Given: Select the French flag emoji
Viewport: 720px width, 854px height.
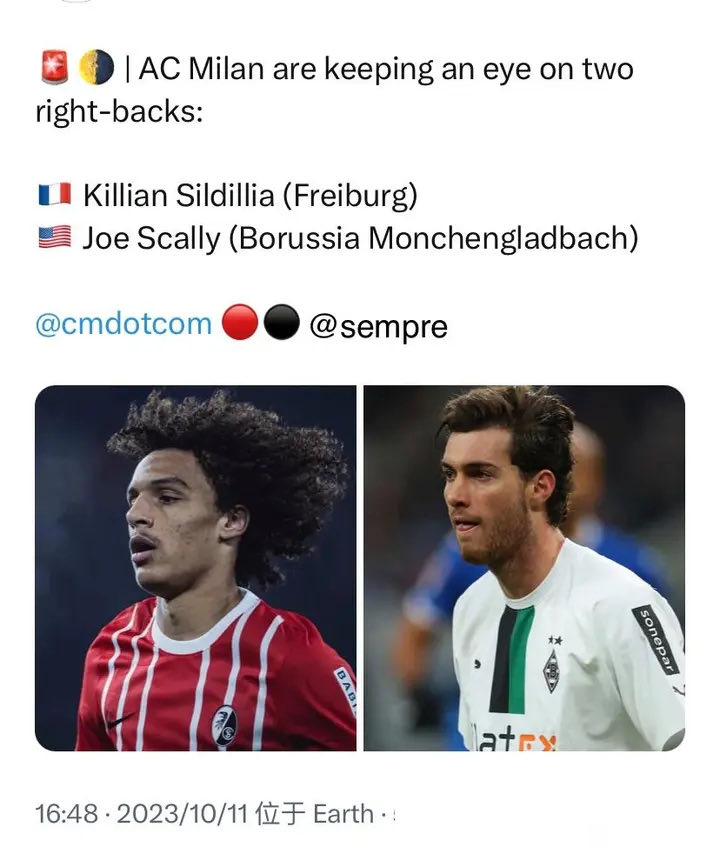Looking at the screenshot, I should pyautogui.click(x=54, y=194).
